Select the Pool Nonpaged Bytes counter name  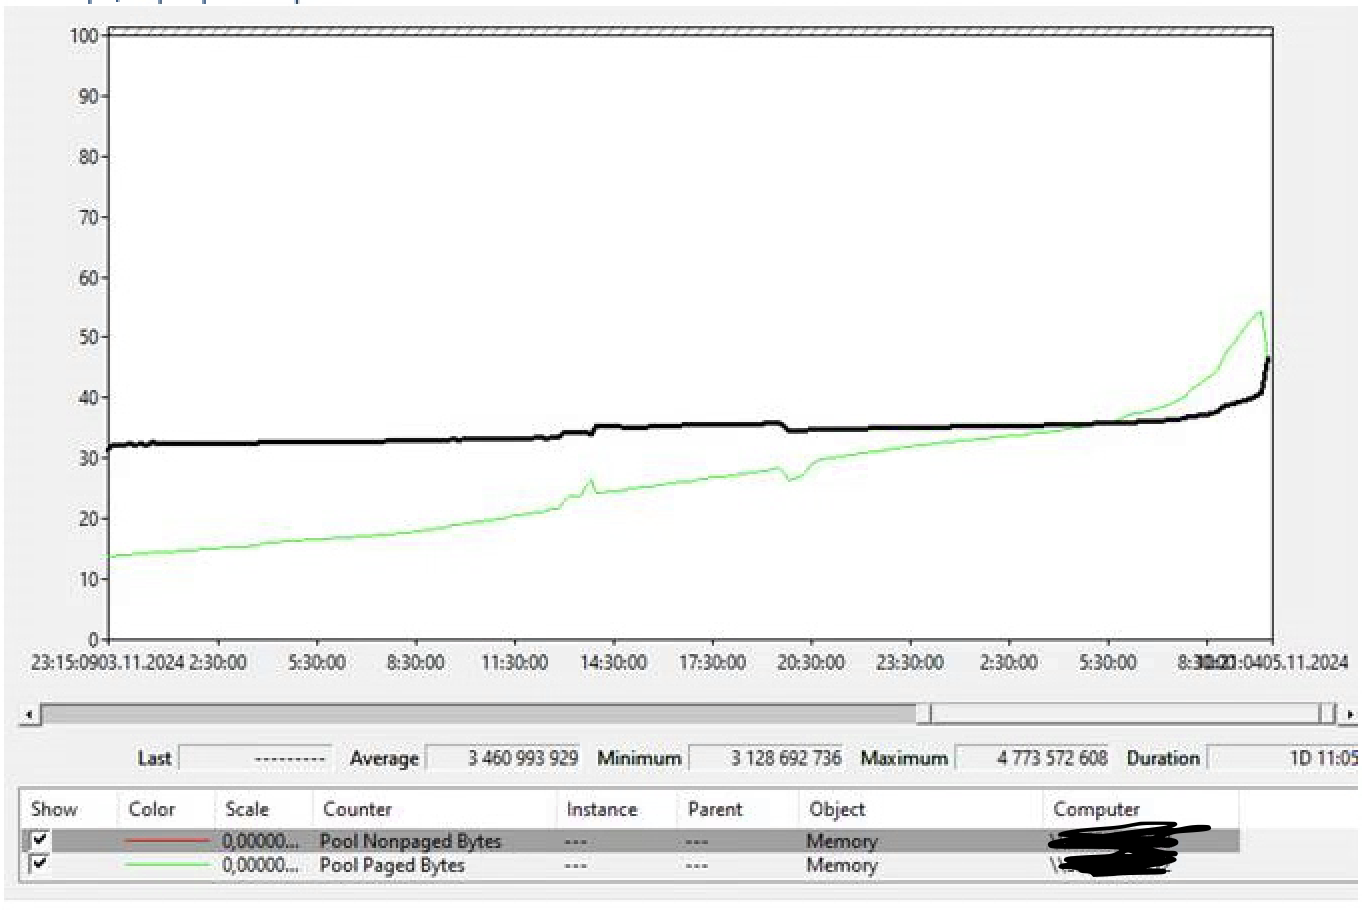[x=410, y=841]
